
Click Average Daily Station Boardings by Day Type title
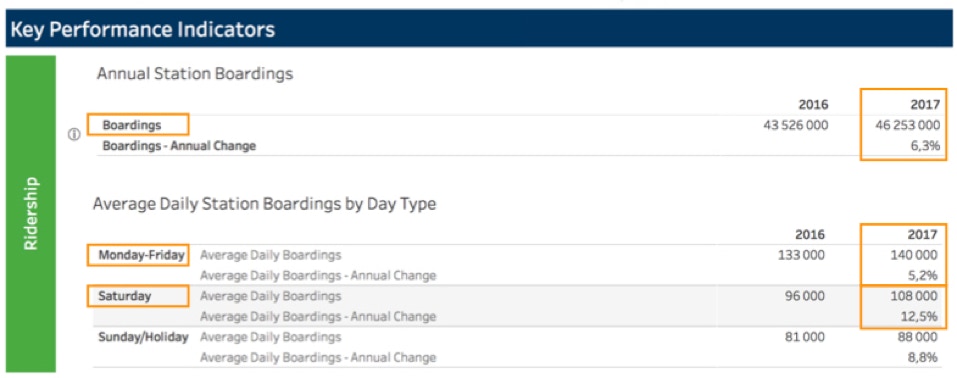tap(264, 204)
